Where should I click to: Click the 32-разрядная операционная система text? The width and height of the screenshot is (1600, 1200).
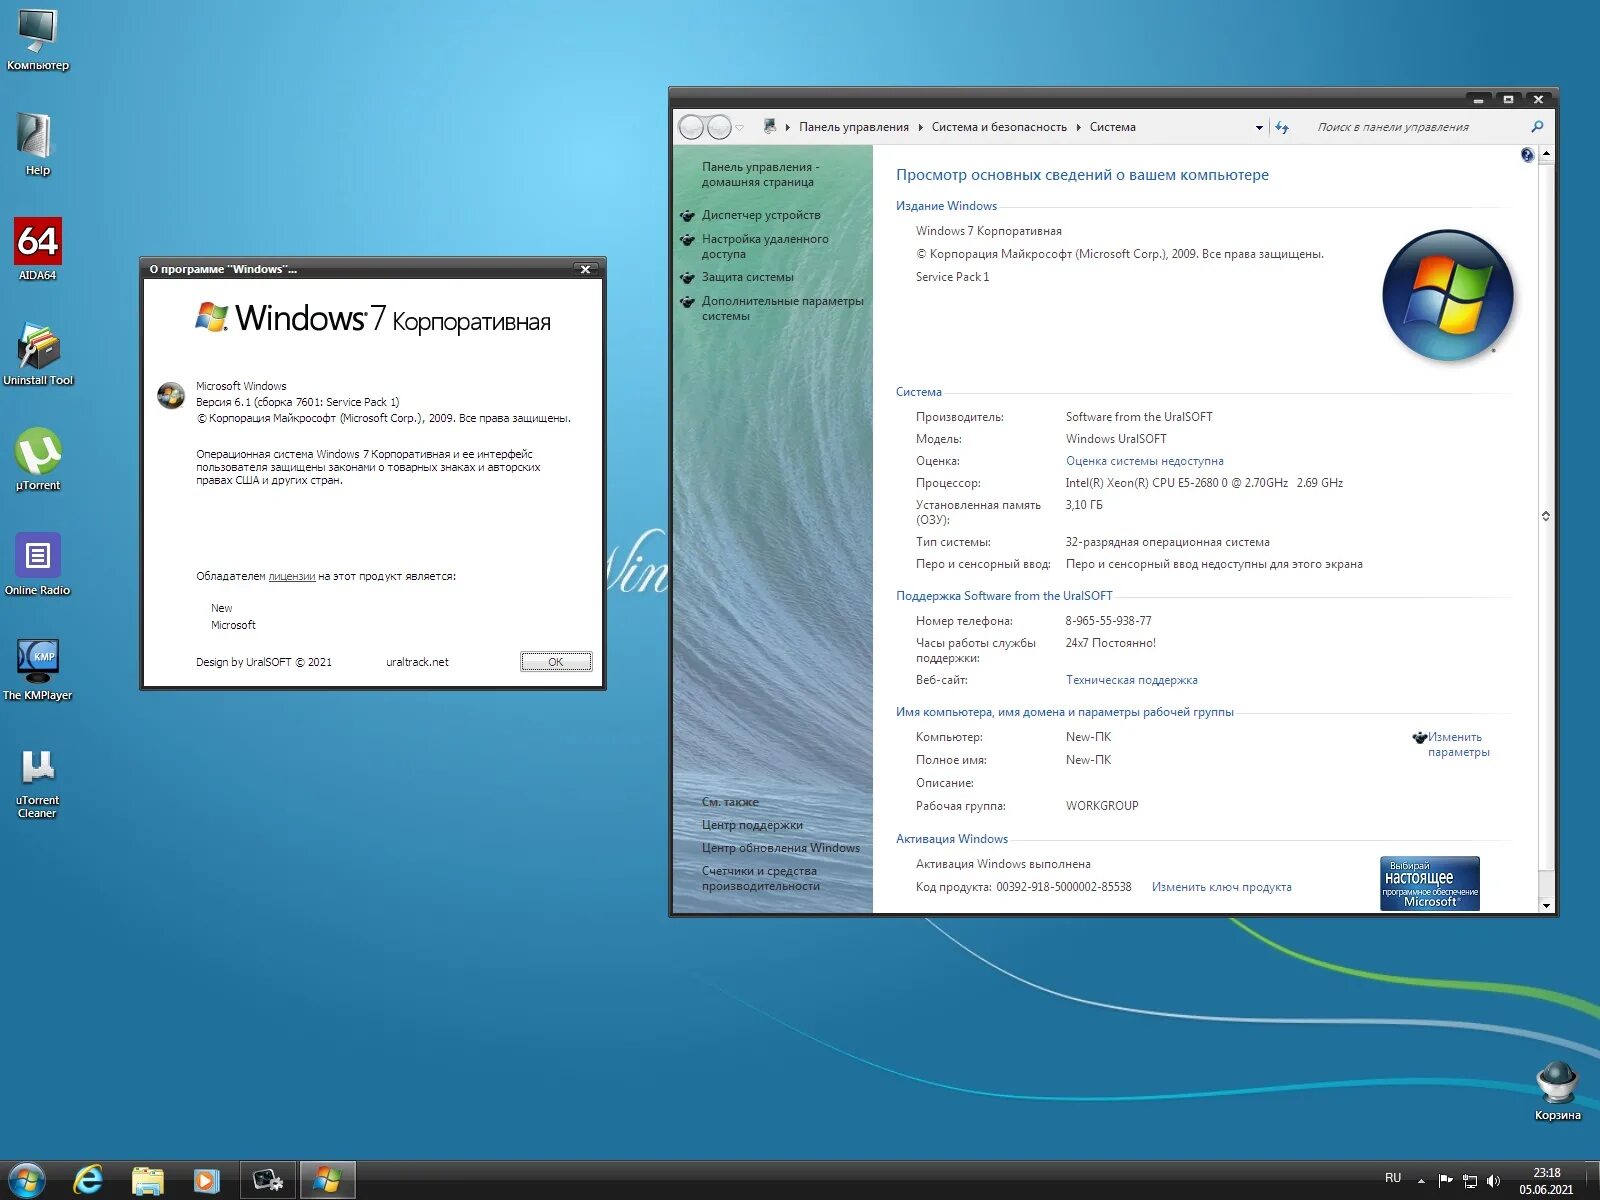click(1167, 542)
